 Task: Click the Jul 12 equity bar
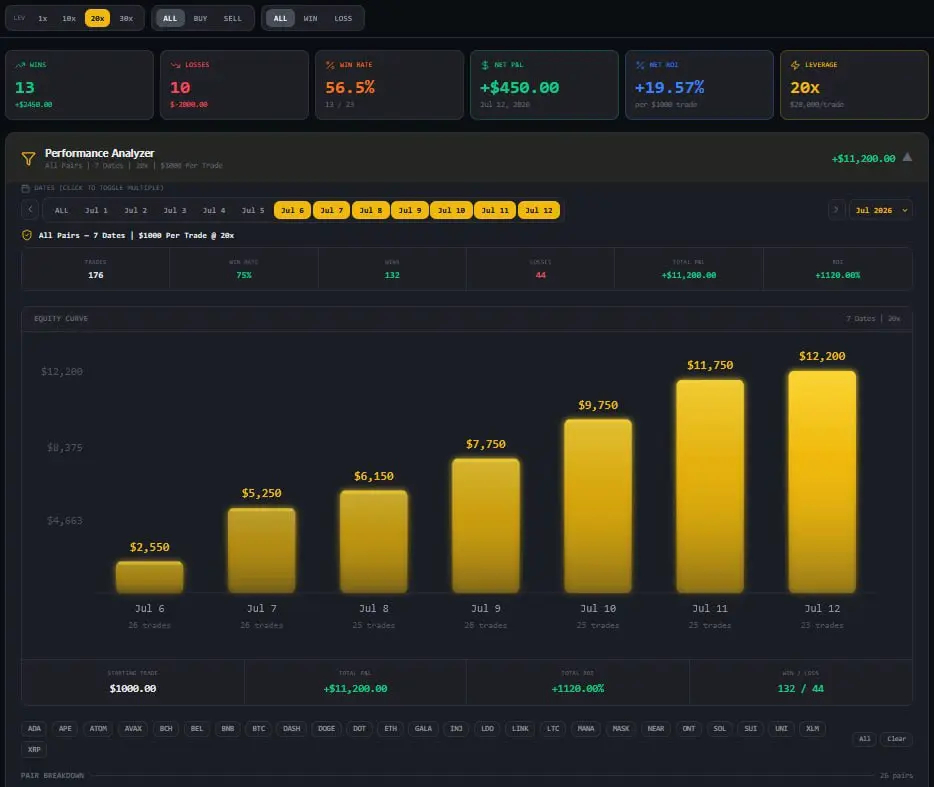[x=822, y=481]
